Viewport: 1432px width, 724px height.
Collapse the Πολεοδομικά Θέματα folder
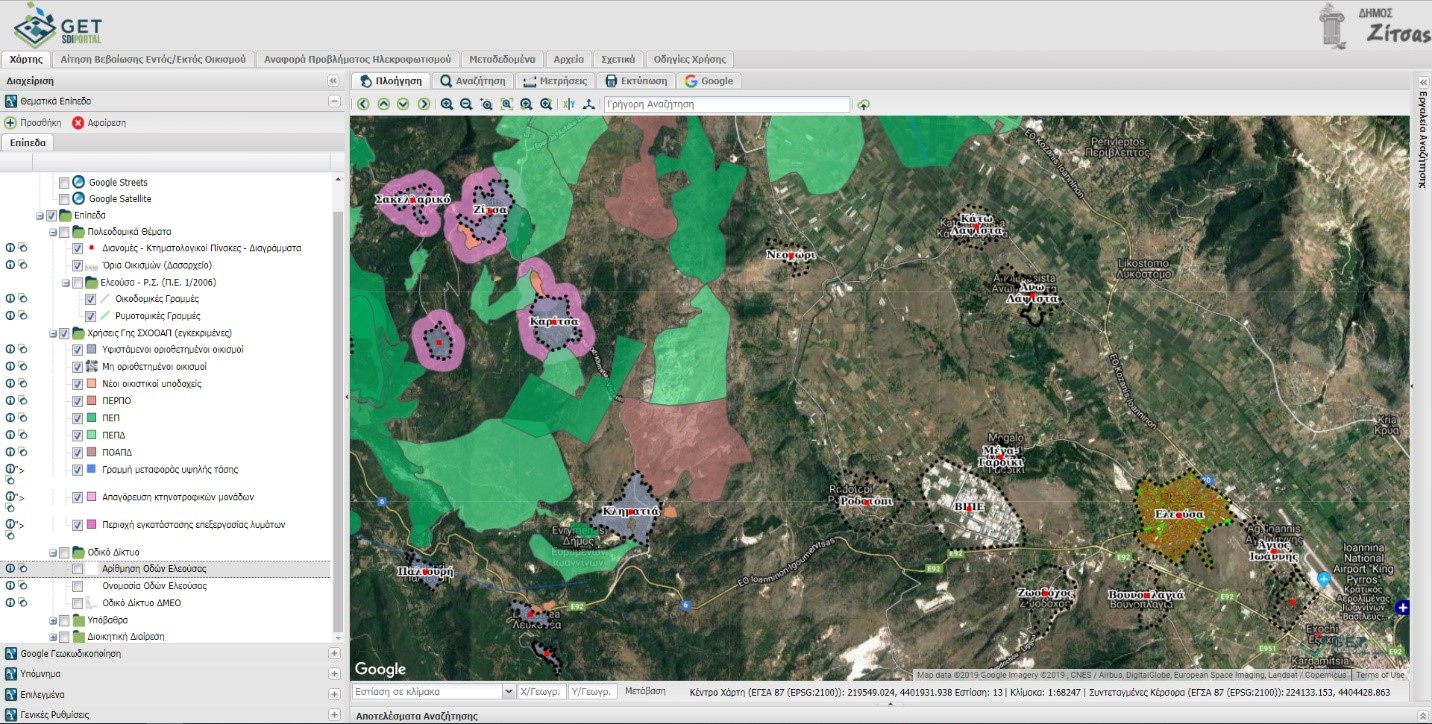point(53,232)
